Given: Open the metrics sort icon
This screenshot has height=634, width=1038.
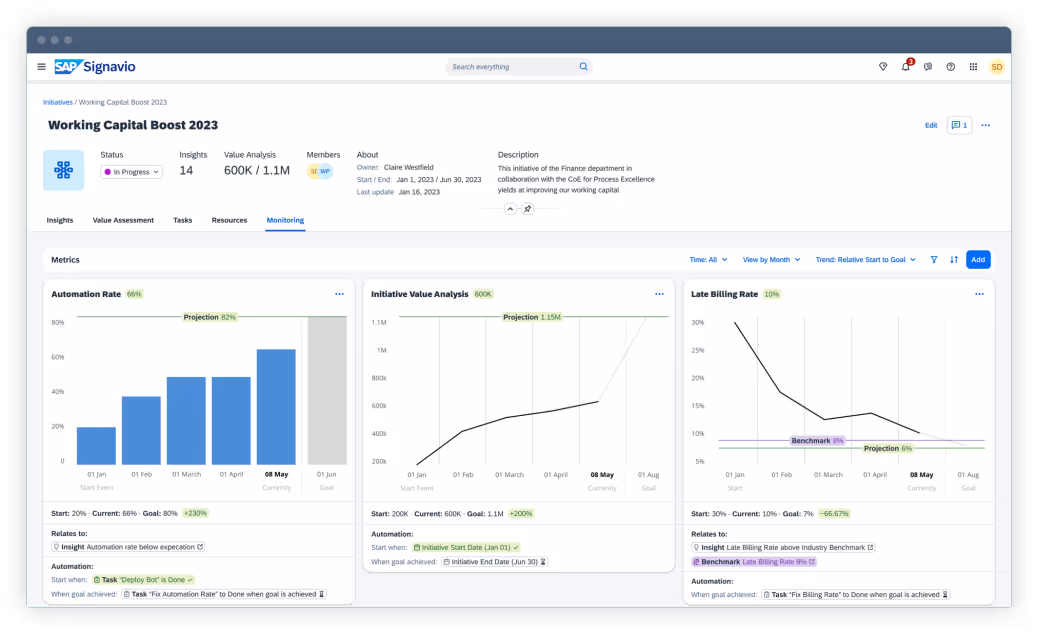Looking at the screenshot, I should coord(954,259).
